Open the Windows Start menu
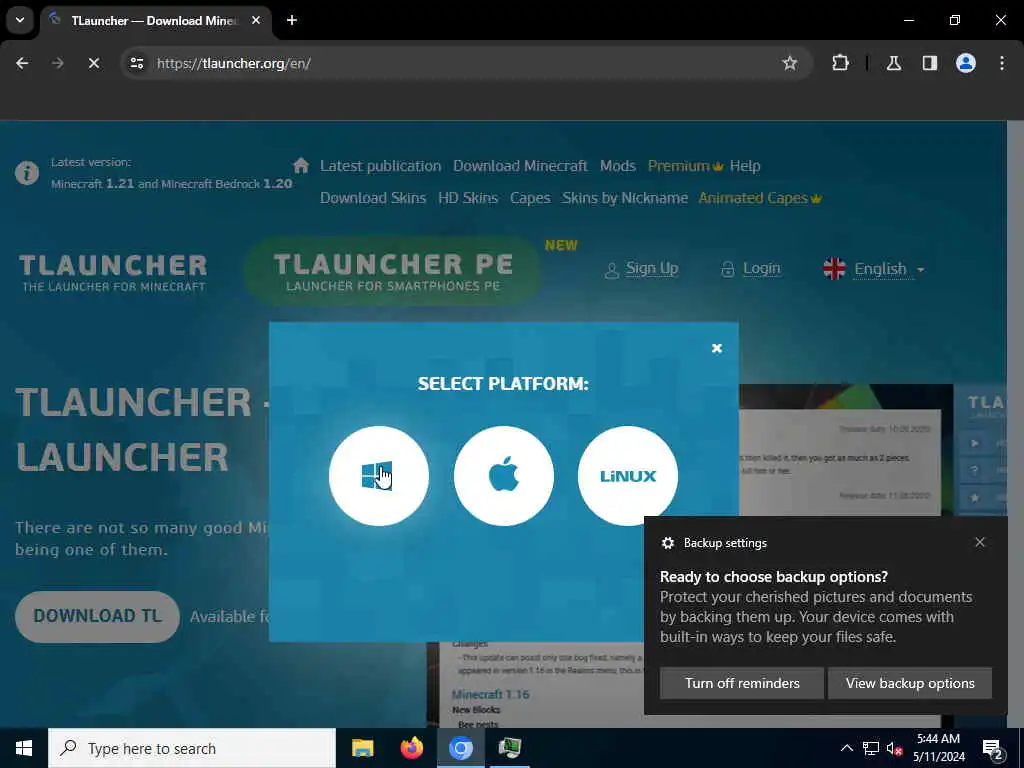 [x=24, y=748]
